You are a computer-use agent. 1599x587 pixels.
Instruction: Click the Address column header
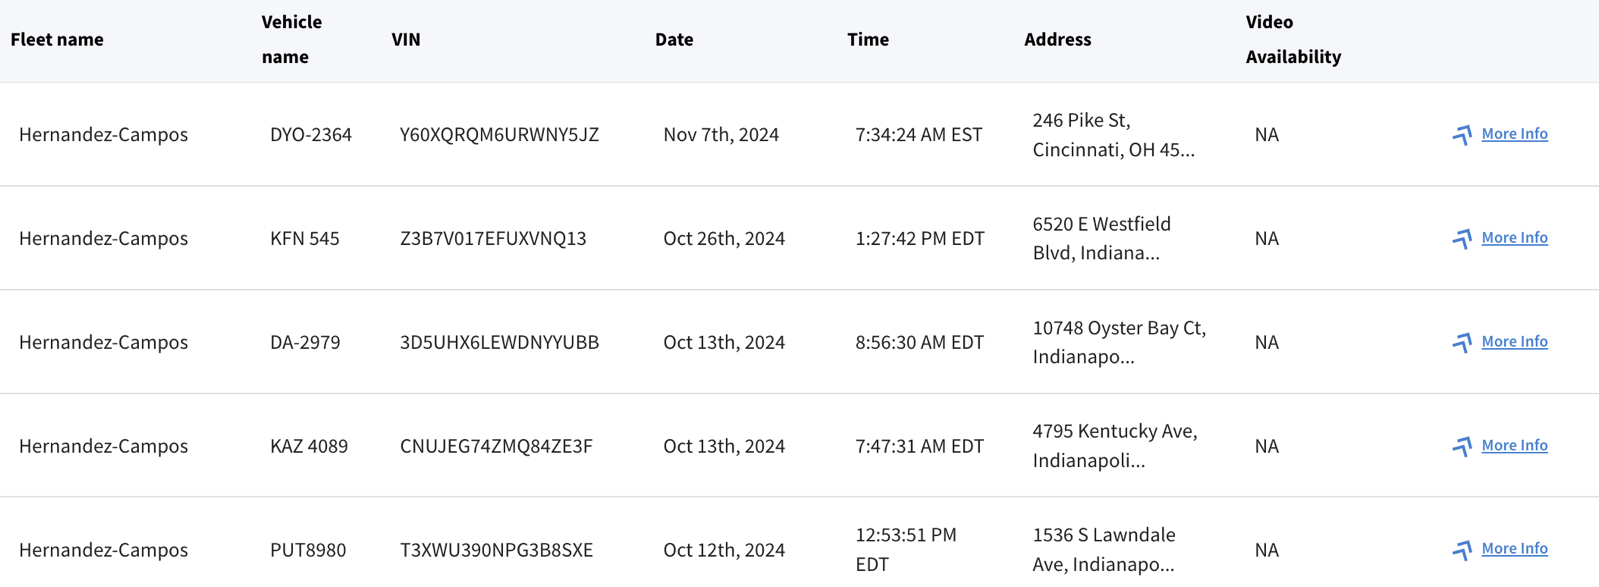point(1057,40)
